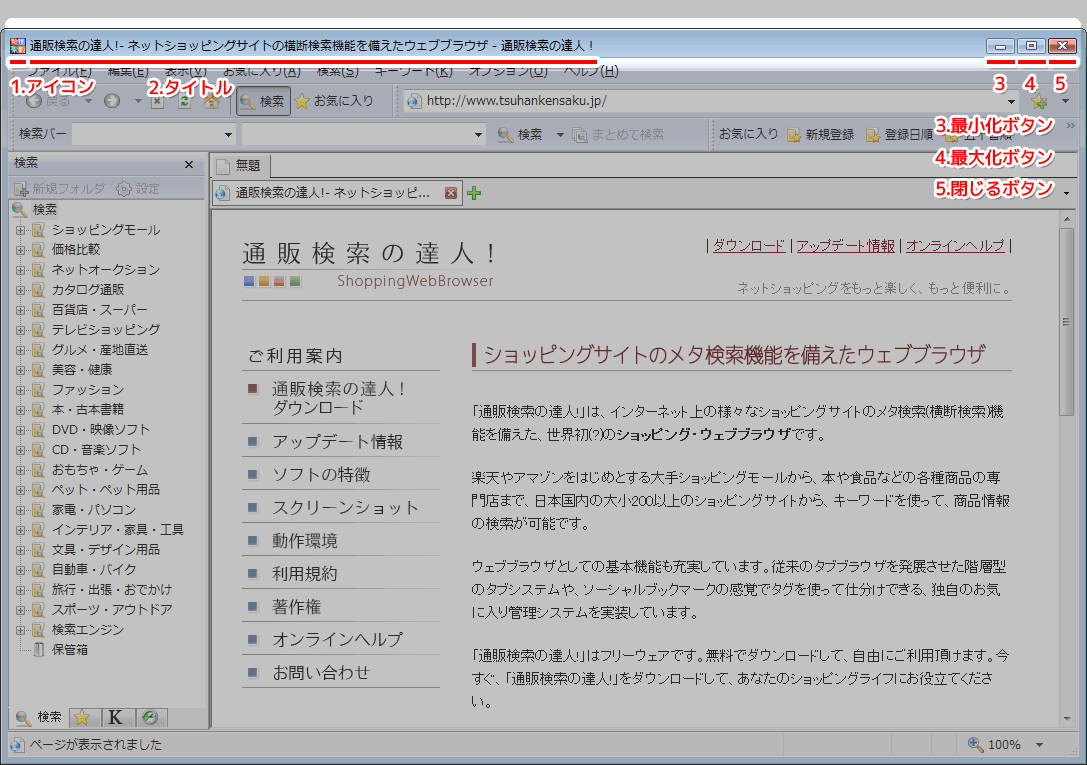
Task: Sort favorites with the 登録日順 button
Action: (x=900, y=134)
